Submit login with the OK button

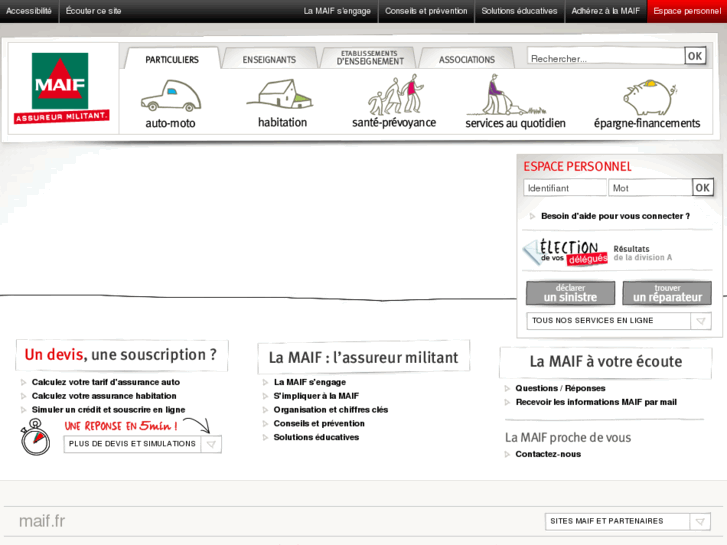tap(702, 188)
